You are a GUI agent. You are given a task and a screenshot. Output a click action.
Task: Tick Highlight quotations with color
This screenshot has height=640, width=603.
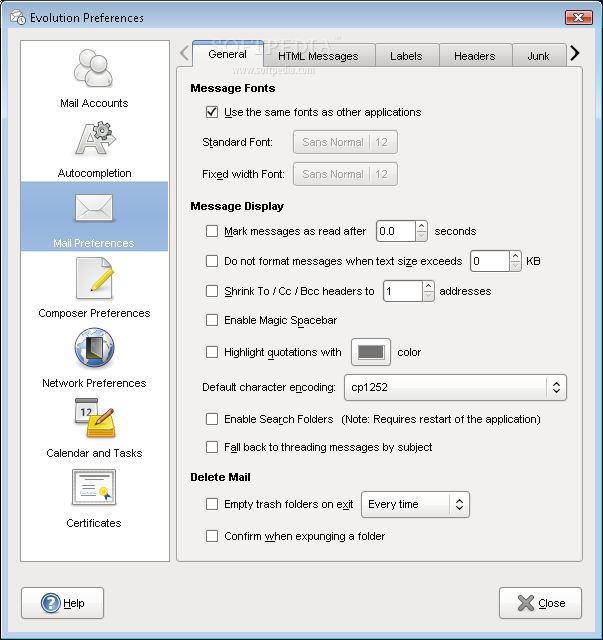(212, 352)
